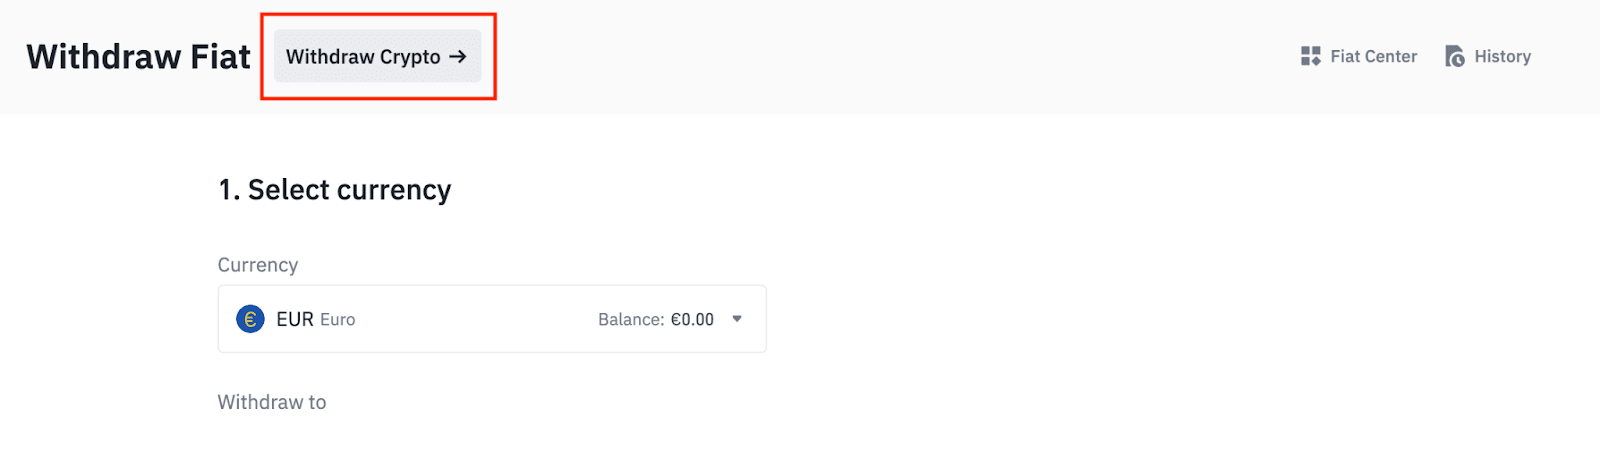
Task: Click the word "Fiat" in page title
Action: 220,57
